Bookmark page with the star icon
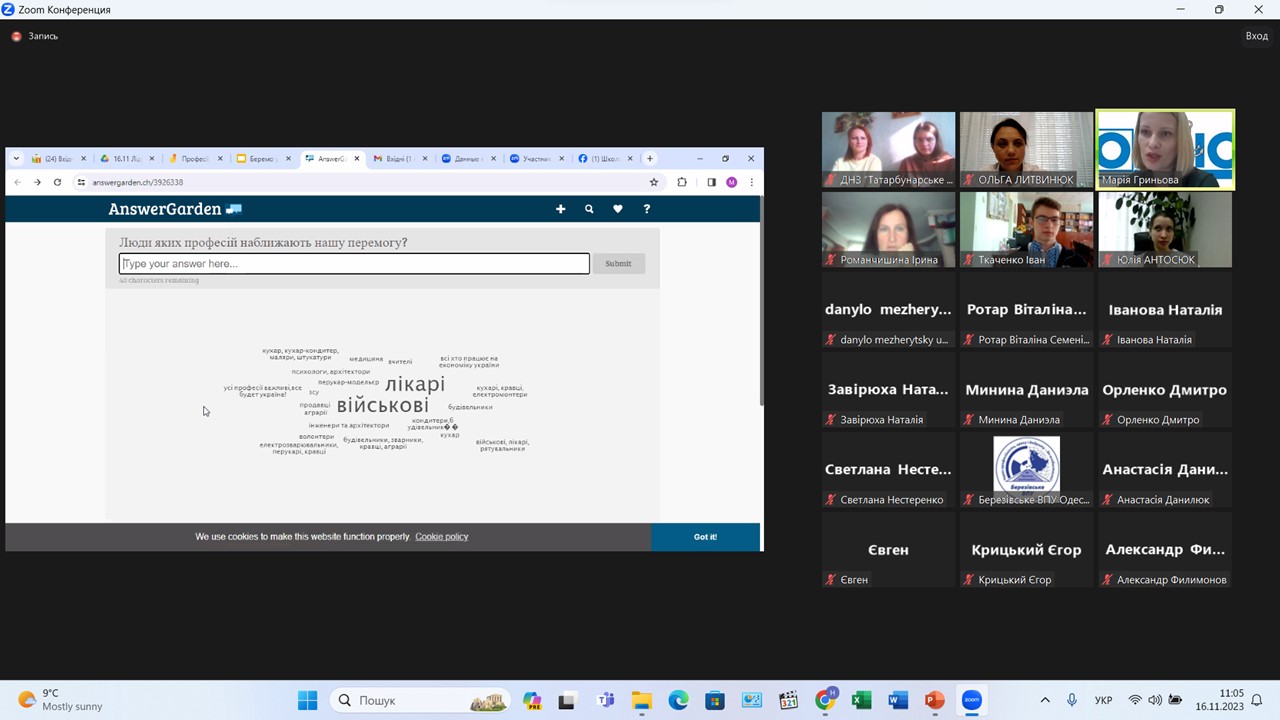1280x720 pixels. click(654, 182)
